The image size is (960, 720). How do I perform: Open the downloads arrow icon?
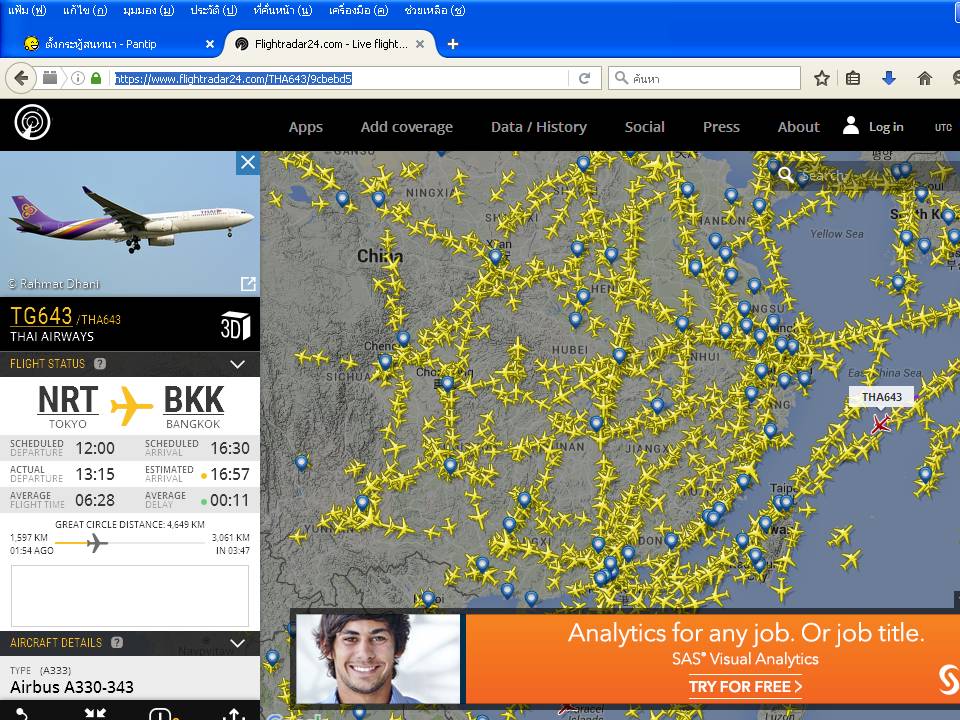pyautogui.click(x=888, y=78)
